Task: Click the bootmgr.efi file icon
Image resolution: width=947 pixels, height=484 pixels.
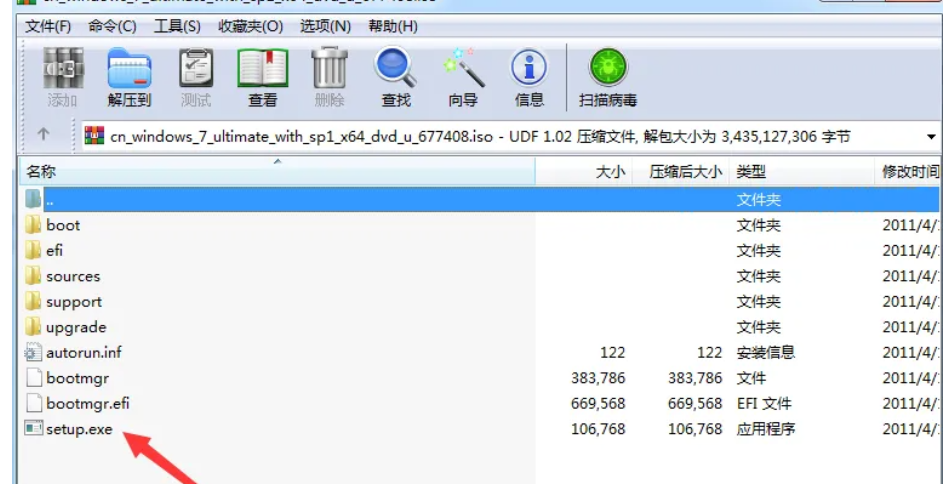Action: (34, 404)
